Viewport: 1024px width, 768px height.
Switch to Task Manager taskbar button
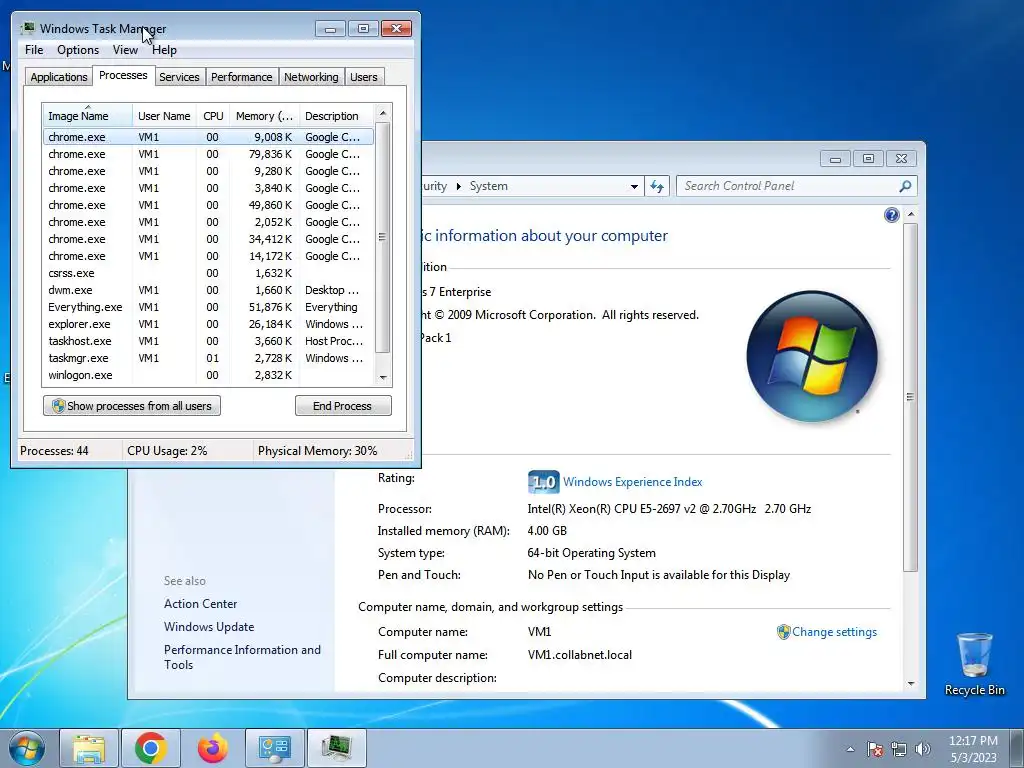336,748
